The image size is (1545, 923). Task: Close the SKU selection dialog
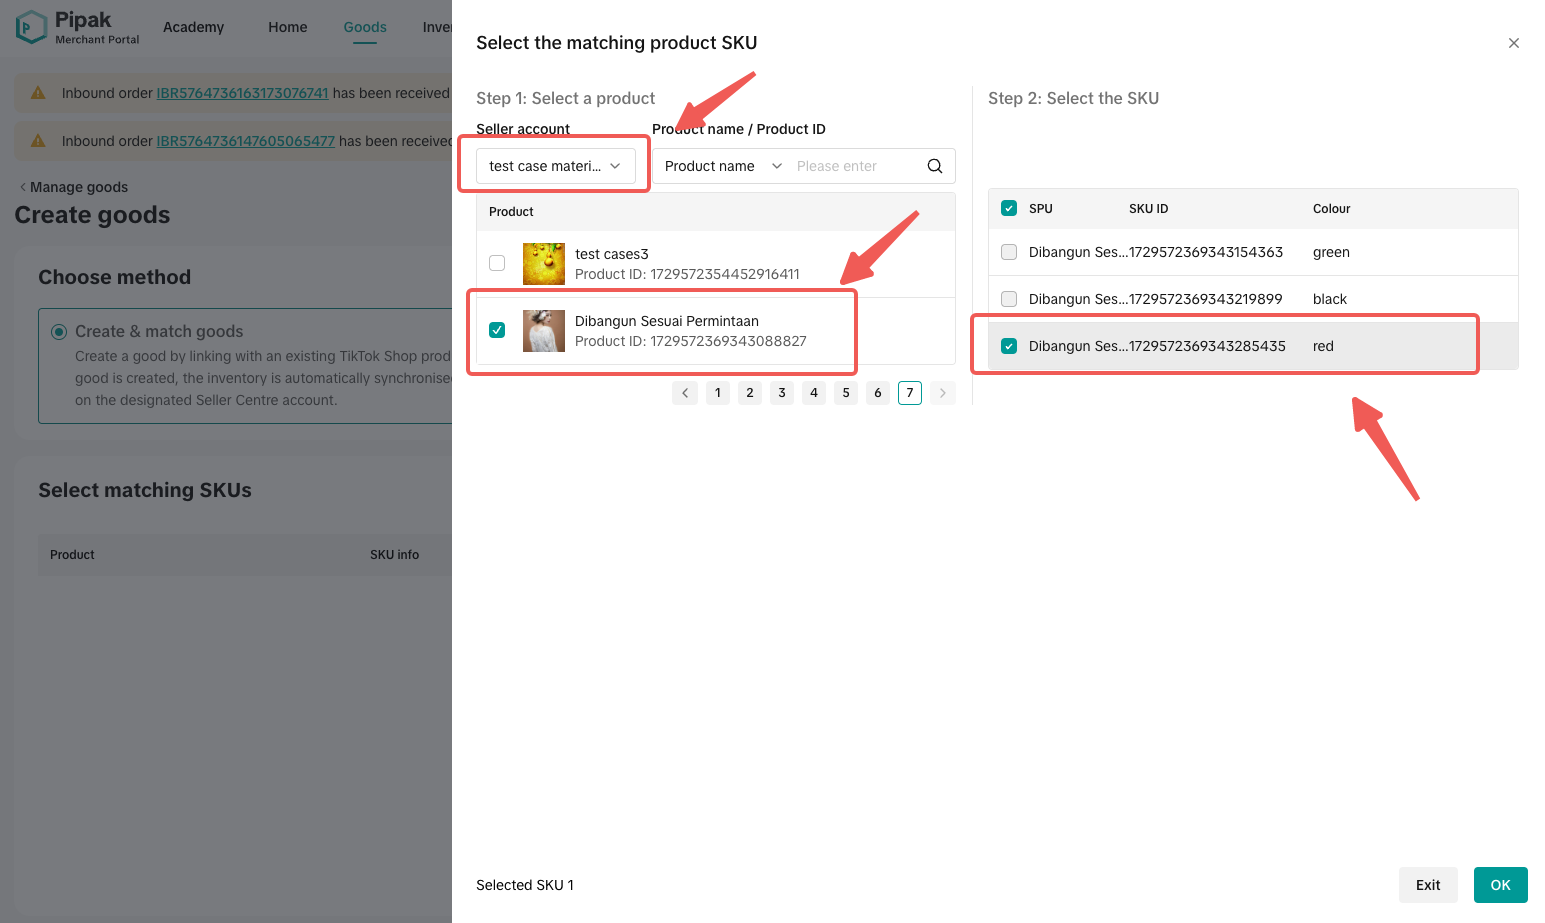pyautogui.click(x=1513, y=43)
